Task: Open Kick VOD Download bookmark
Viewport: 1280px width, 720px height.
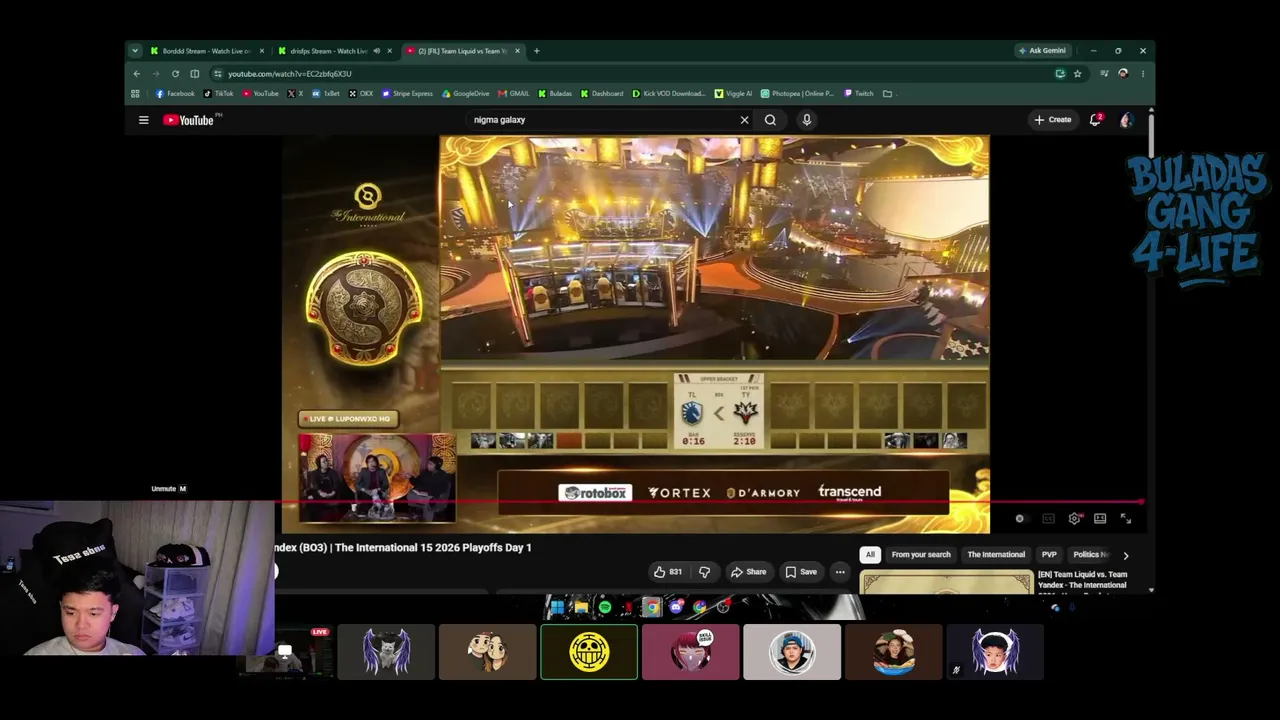Action: [x=668, y=94]
